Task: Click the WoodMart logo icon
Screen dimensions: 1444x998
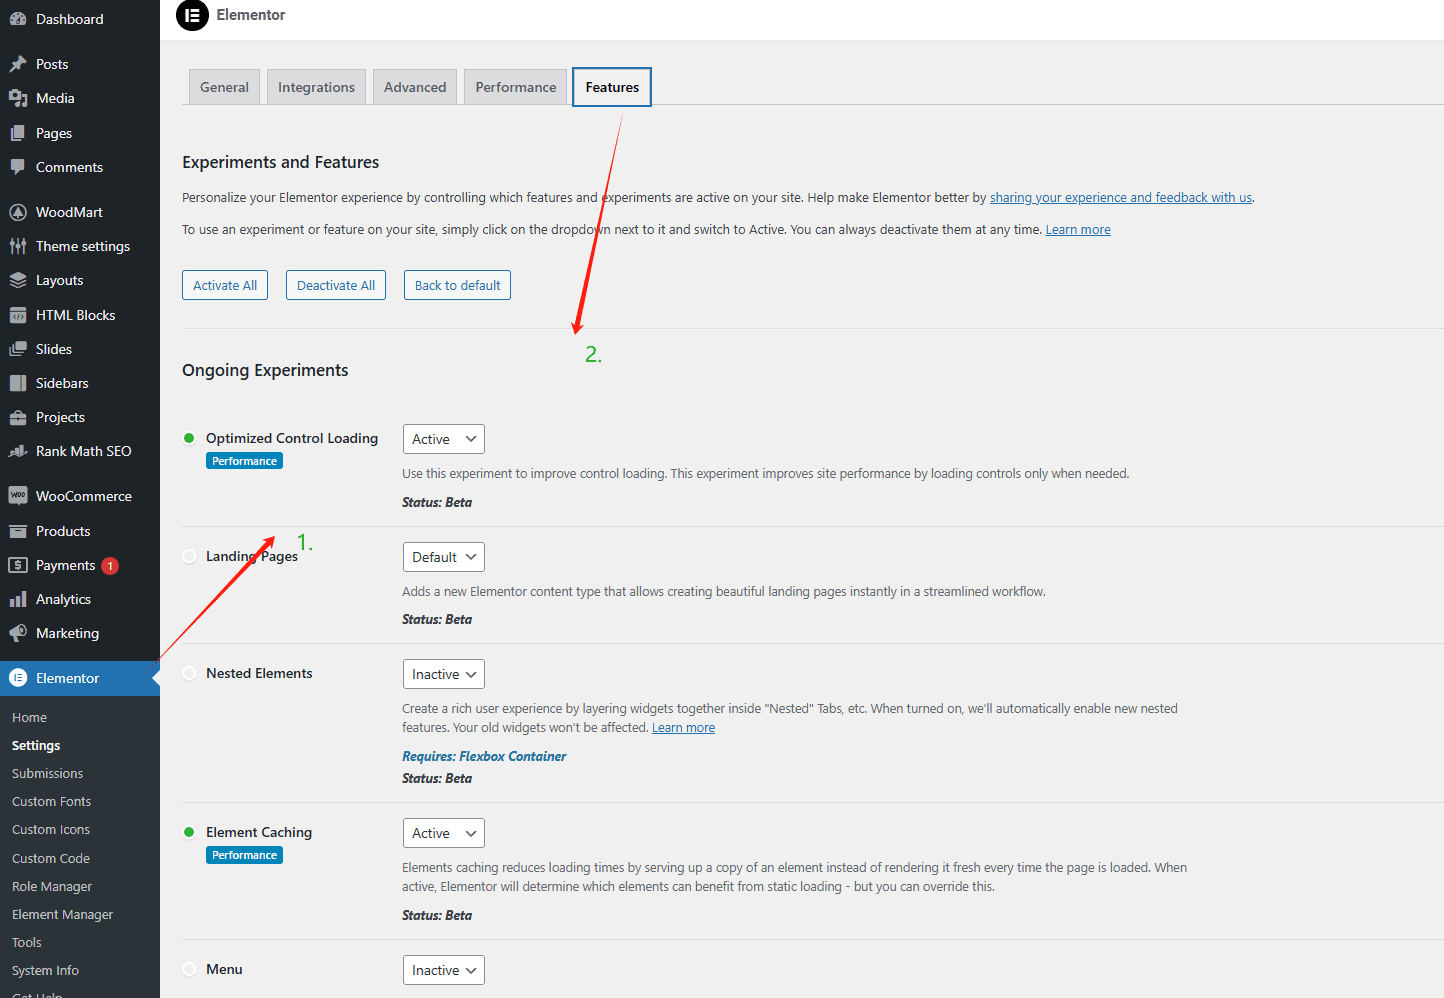Action: click(18, 212)
